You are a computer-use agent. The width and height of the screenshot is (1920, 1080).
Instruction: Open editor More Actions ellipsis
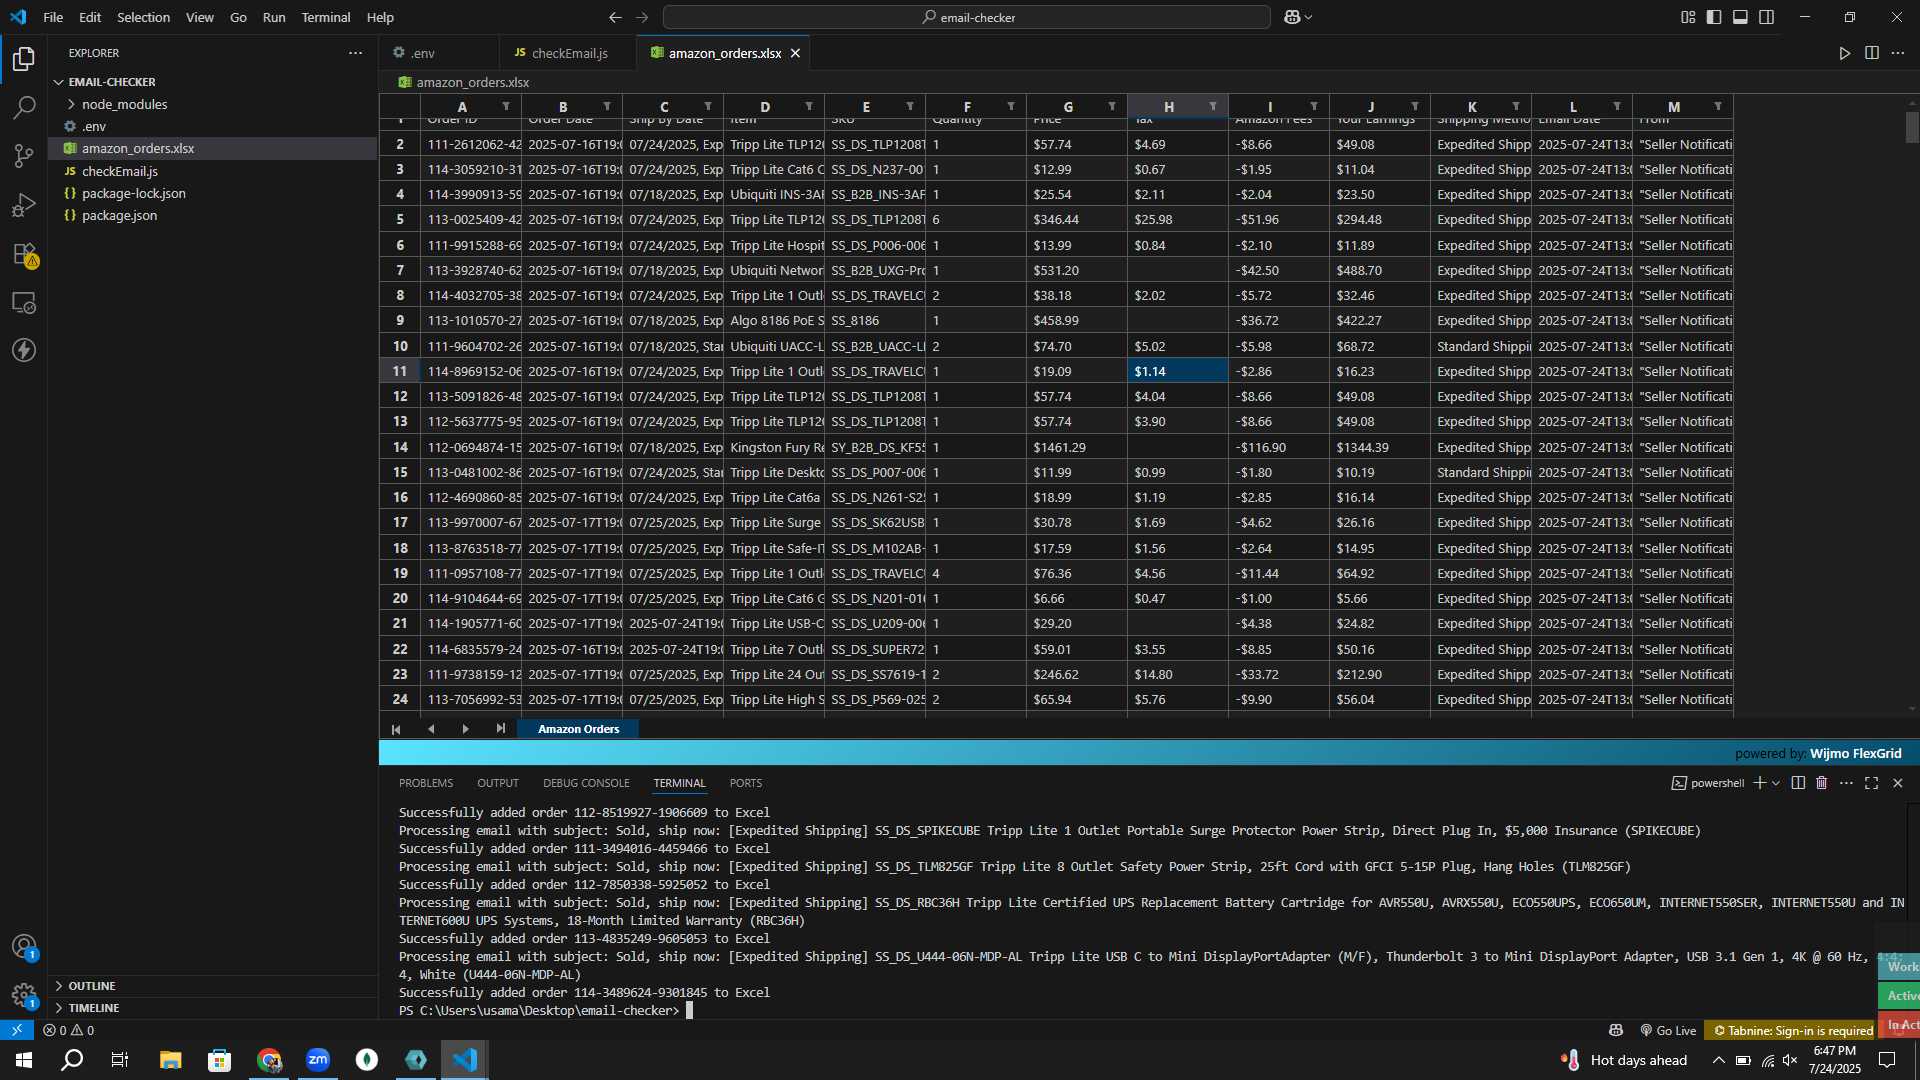(x=1898, y=53)
